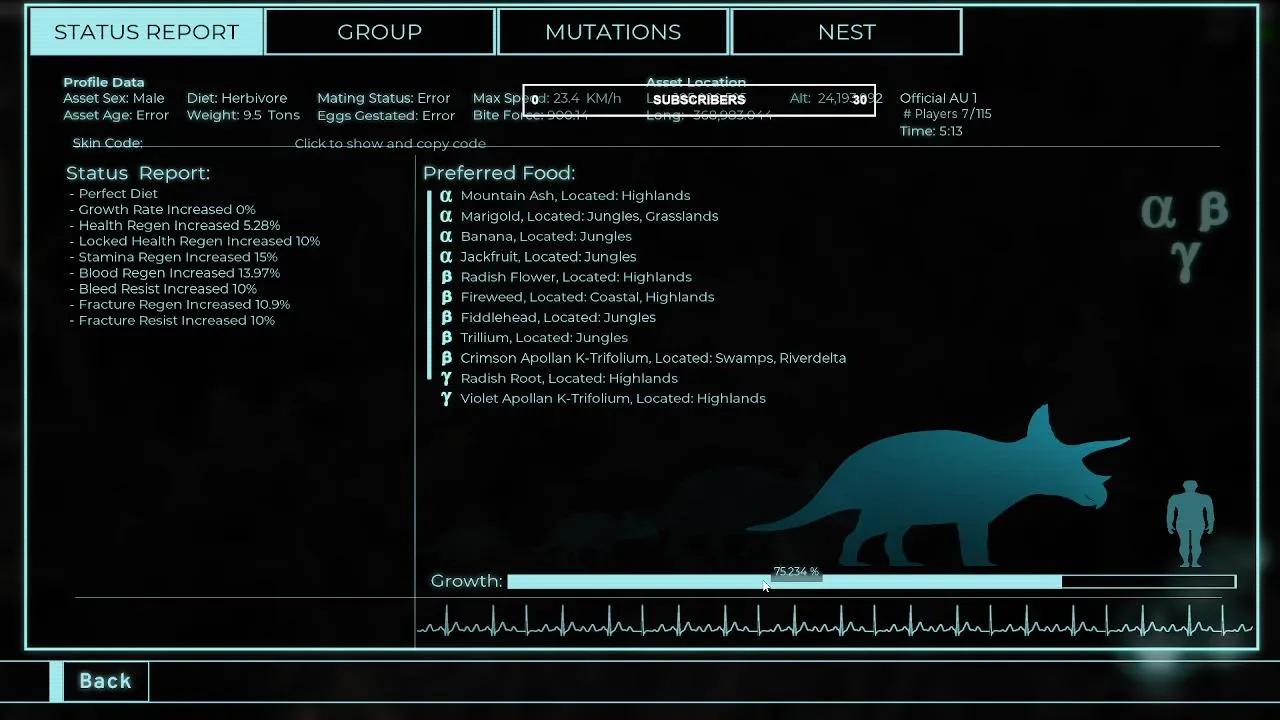Viewport: 1280px width, 720px height.
Task: Select the 'Profile Data' heading
Action: [x=104, y=83]
